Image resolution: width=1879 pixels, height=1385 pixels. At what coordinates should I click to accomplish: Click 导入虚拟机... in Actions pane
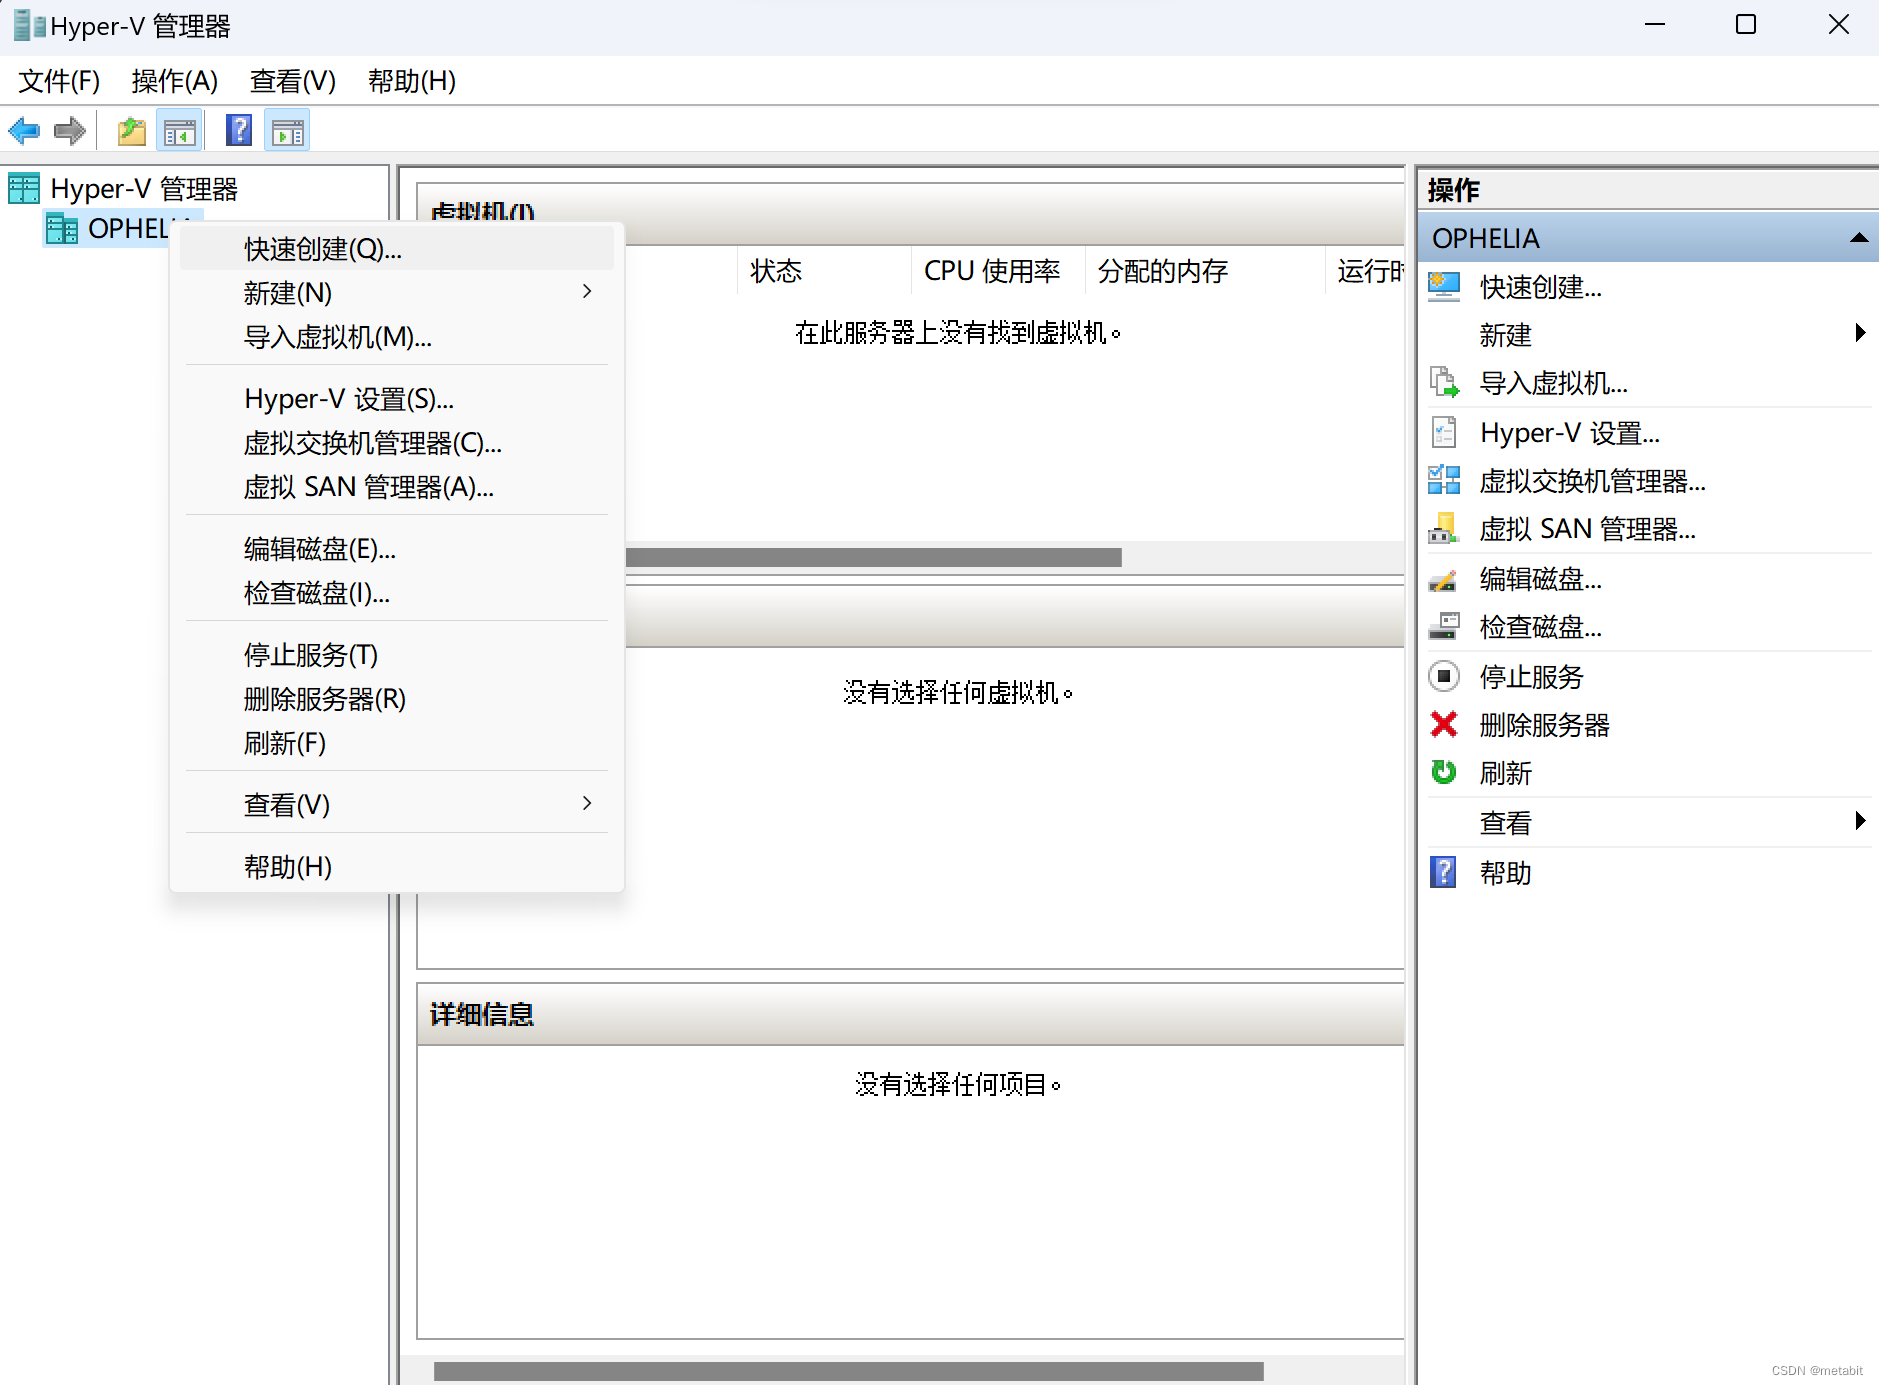click(x=1554, y=383)
